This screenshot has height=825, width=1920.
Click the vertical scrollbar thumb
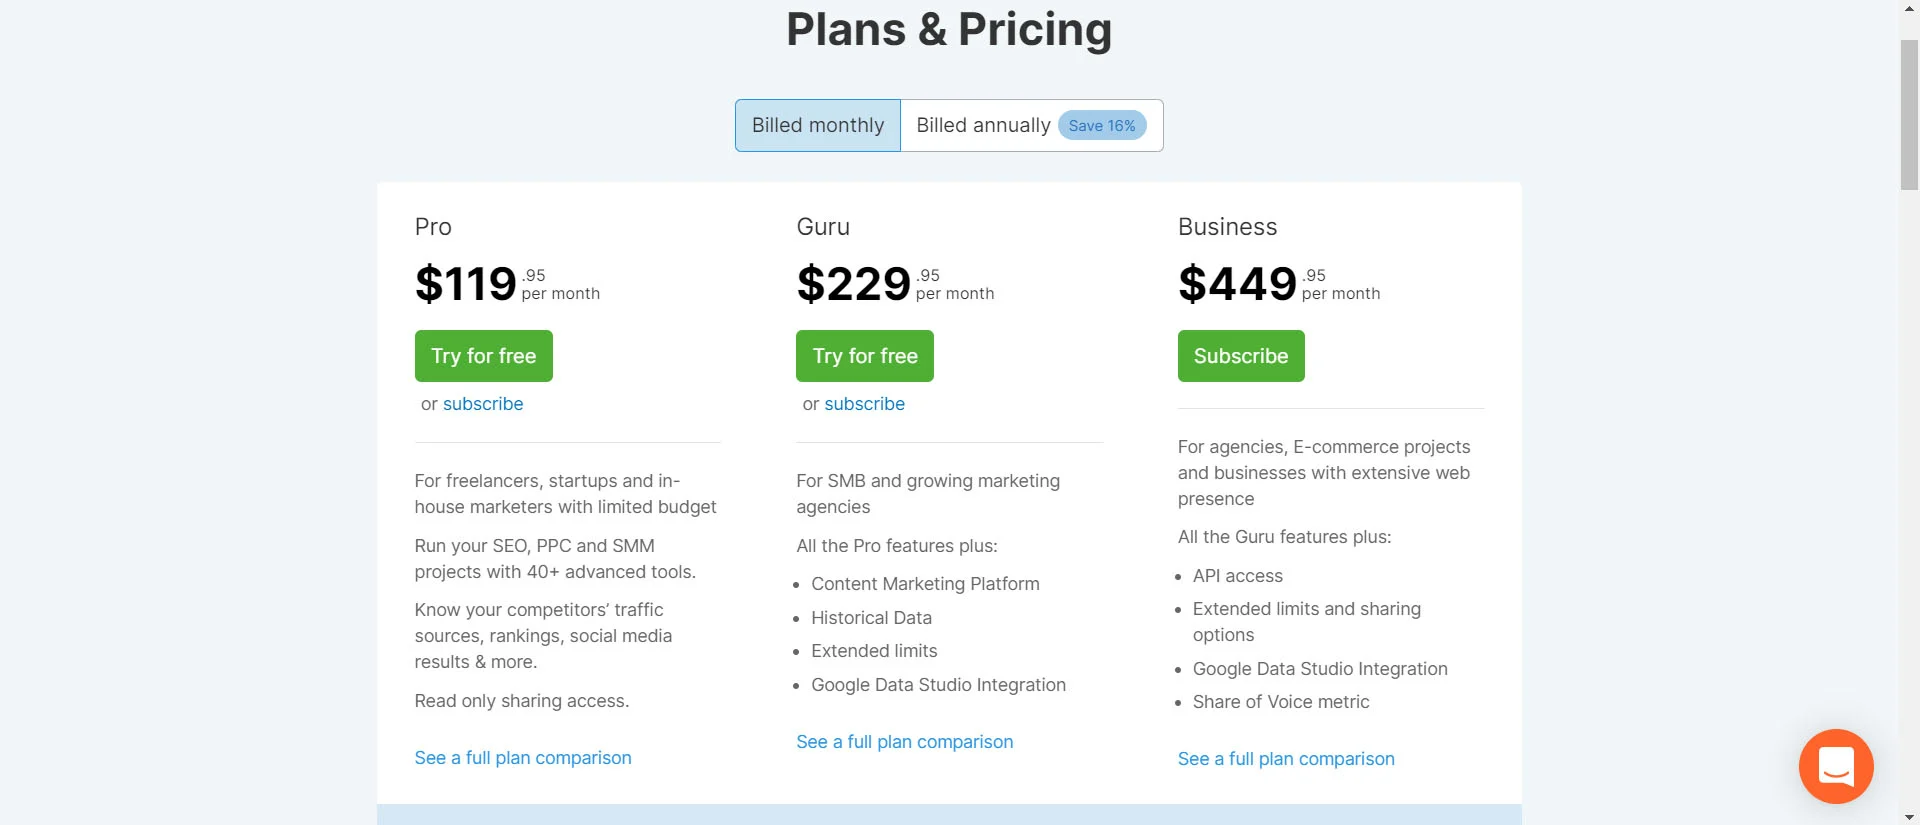coord(1910,115)
